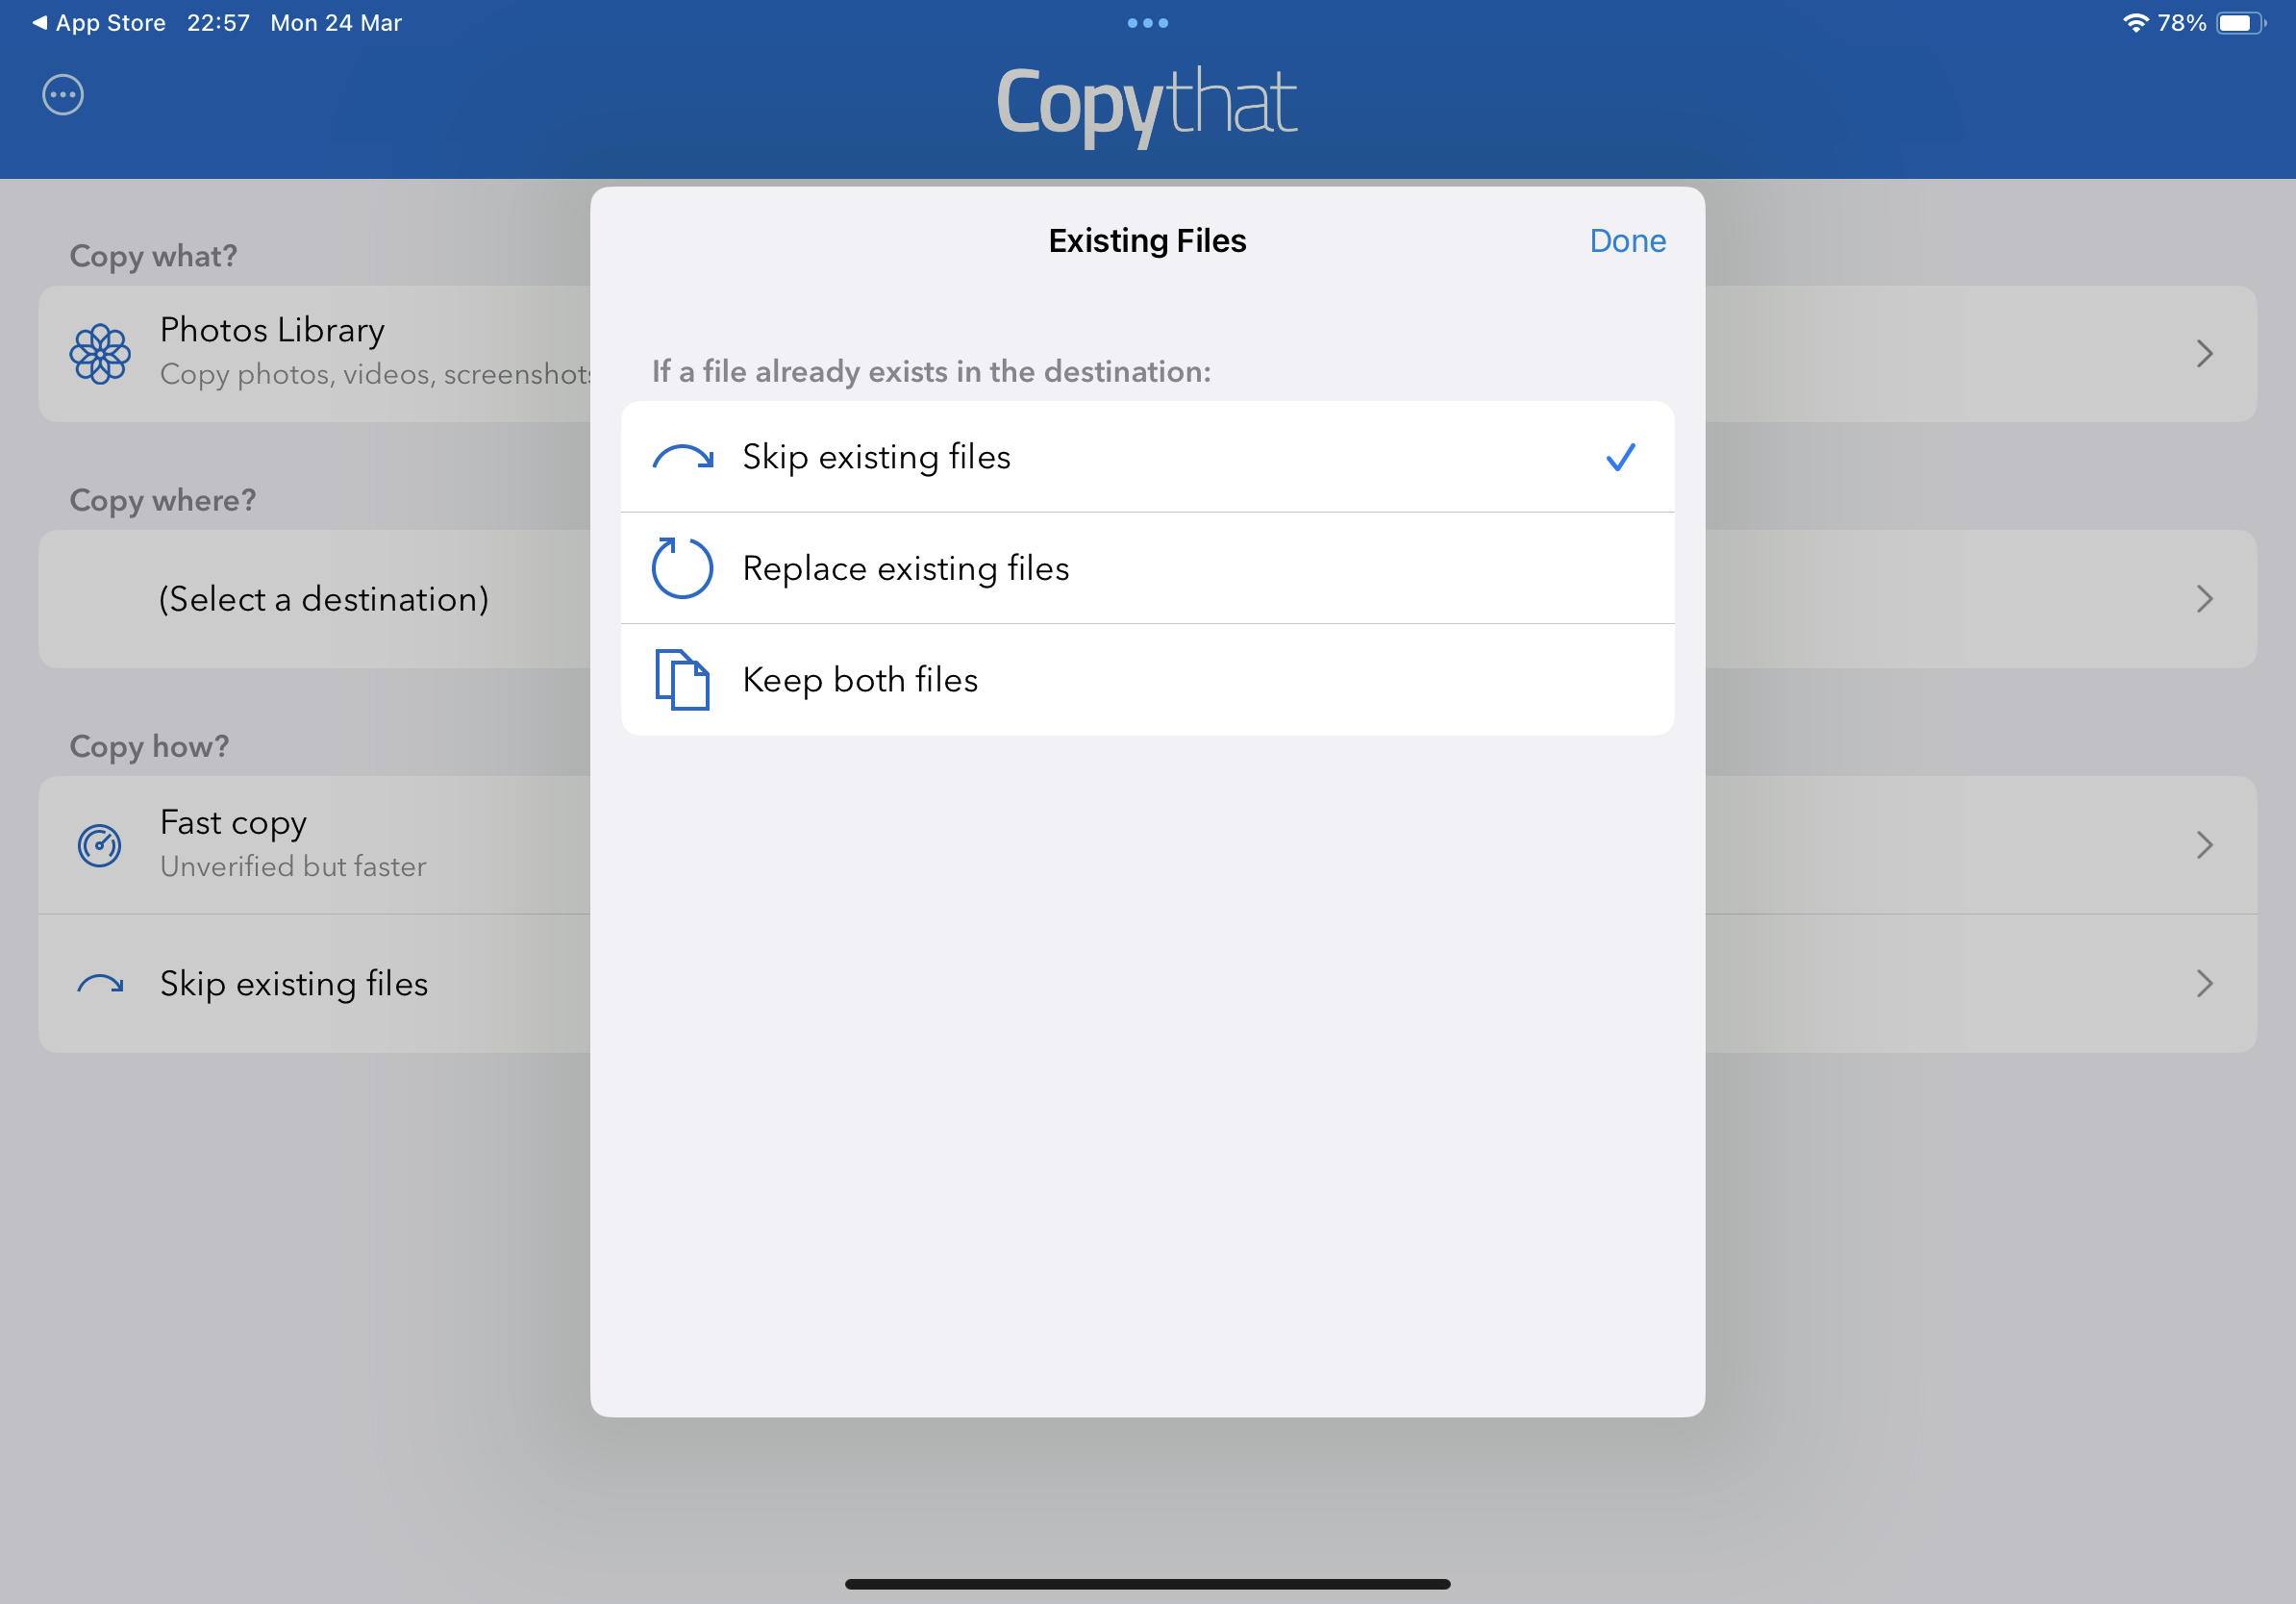This screenshot has height=1604, width=2296.
Task: Tap the home indicator bar
Action: point(1147,1584)
